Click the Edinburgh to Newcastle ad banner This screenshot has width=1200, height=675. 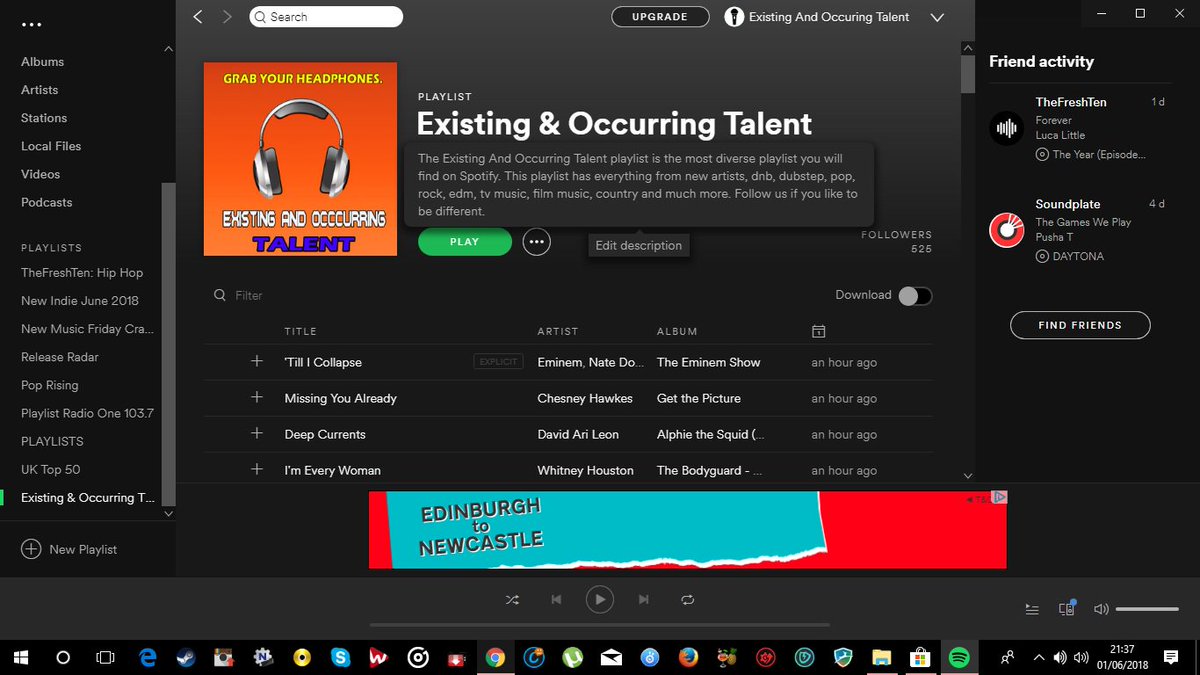[x=687, y=529]
